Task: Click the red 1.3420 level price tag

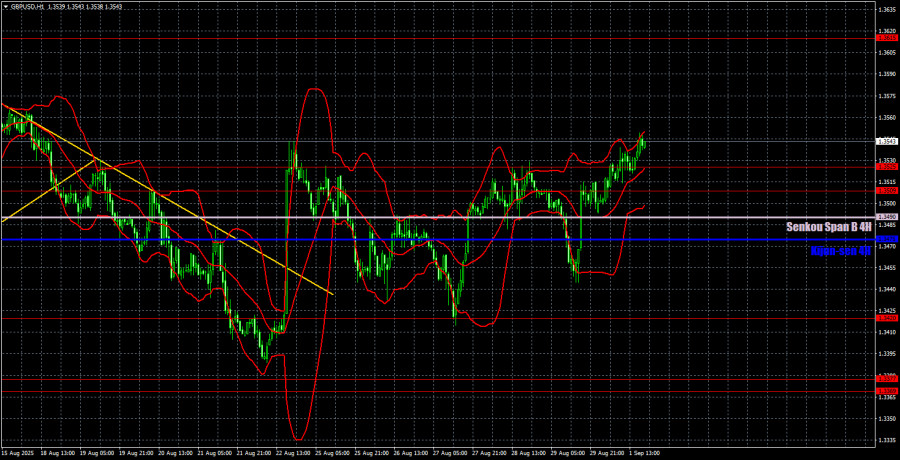Action: [886, 318]
